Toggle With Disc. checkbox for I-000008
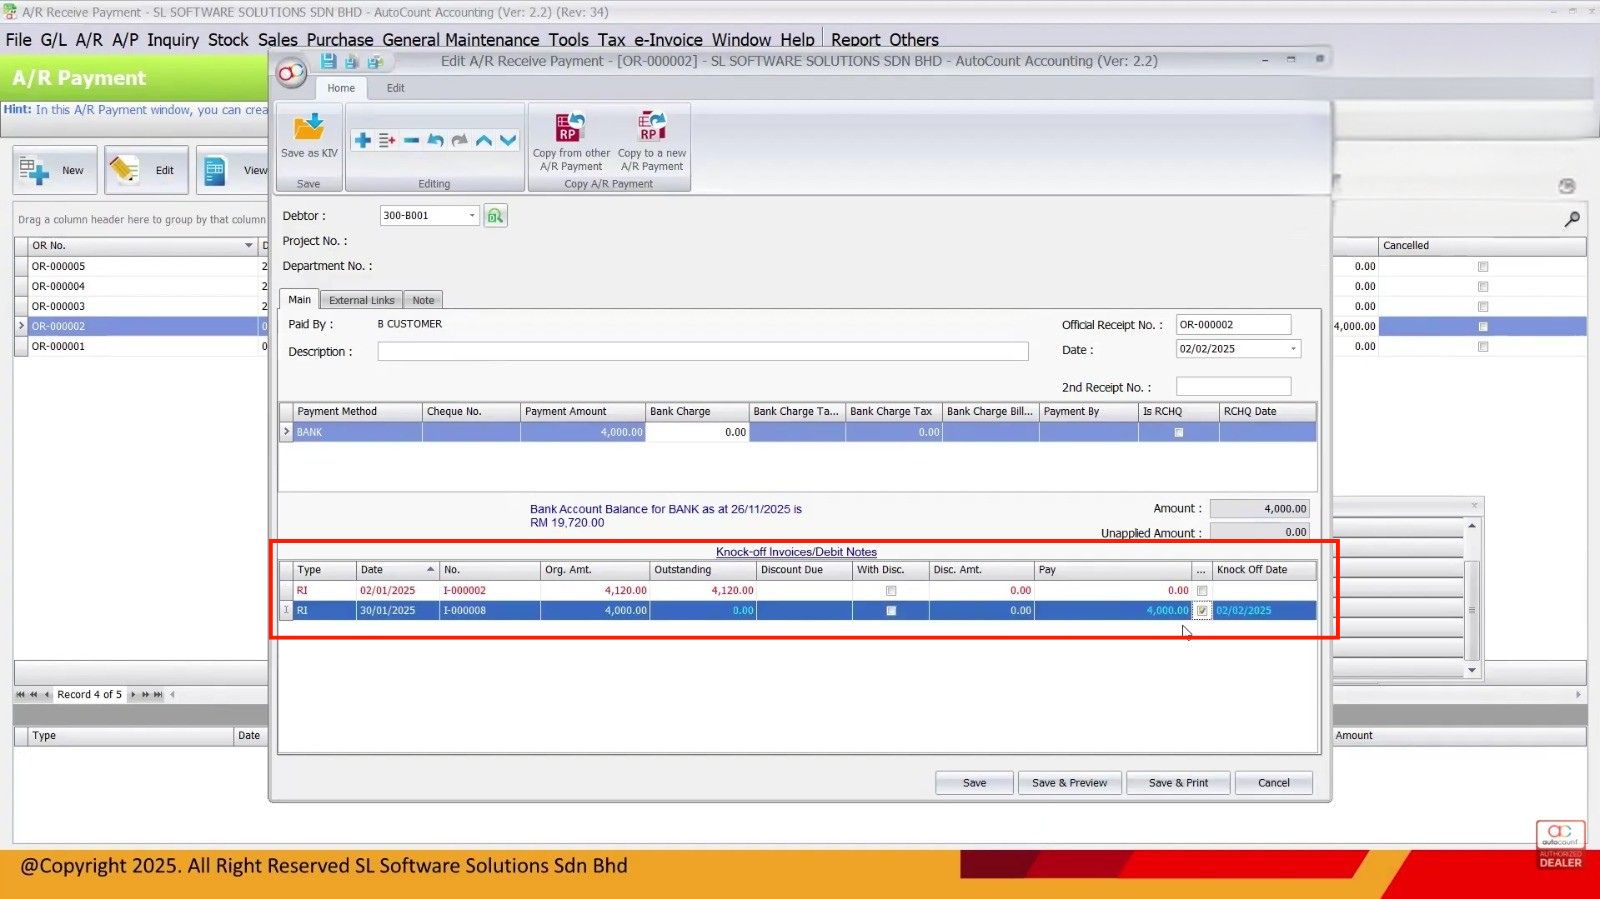Image resolution: width=1600 pixels, height=899 pixels. tap(891, 611)
